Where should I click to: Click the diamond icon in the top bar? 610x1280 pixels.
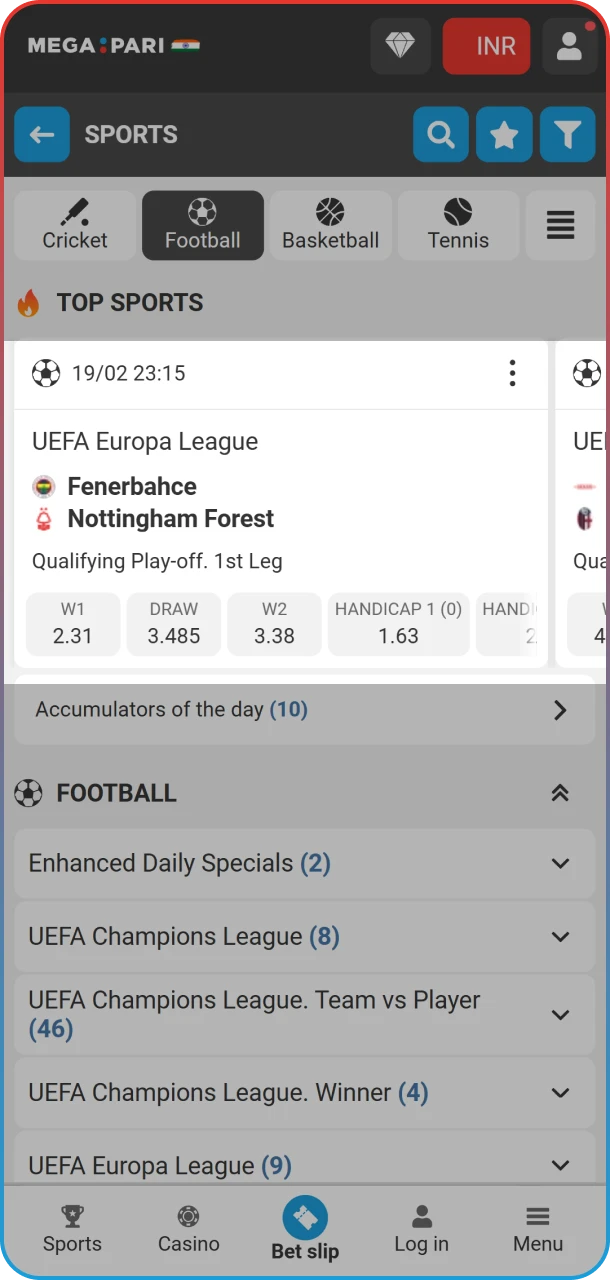tap(400, 46)
